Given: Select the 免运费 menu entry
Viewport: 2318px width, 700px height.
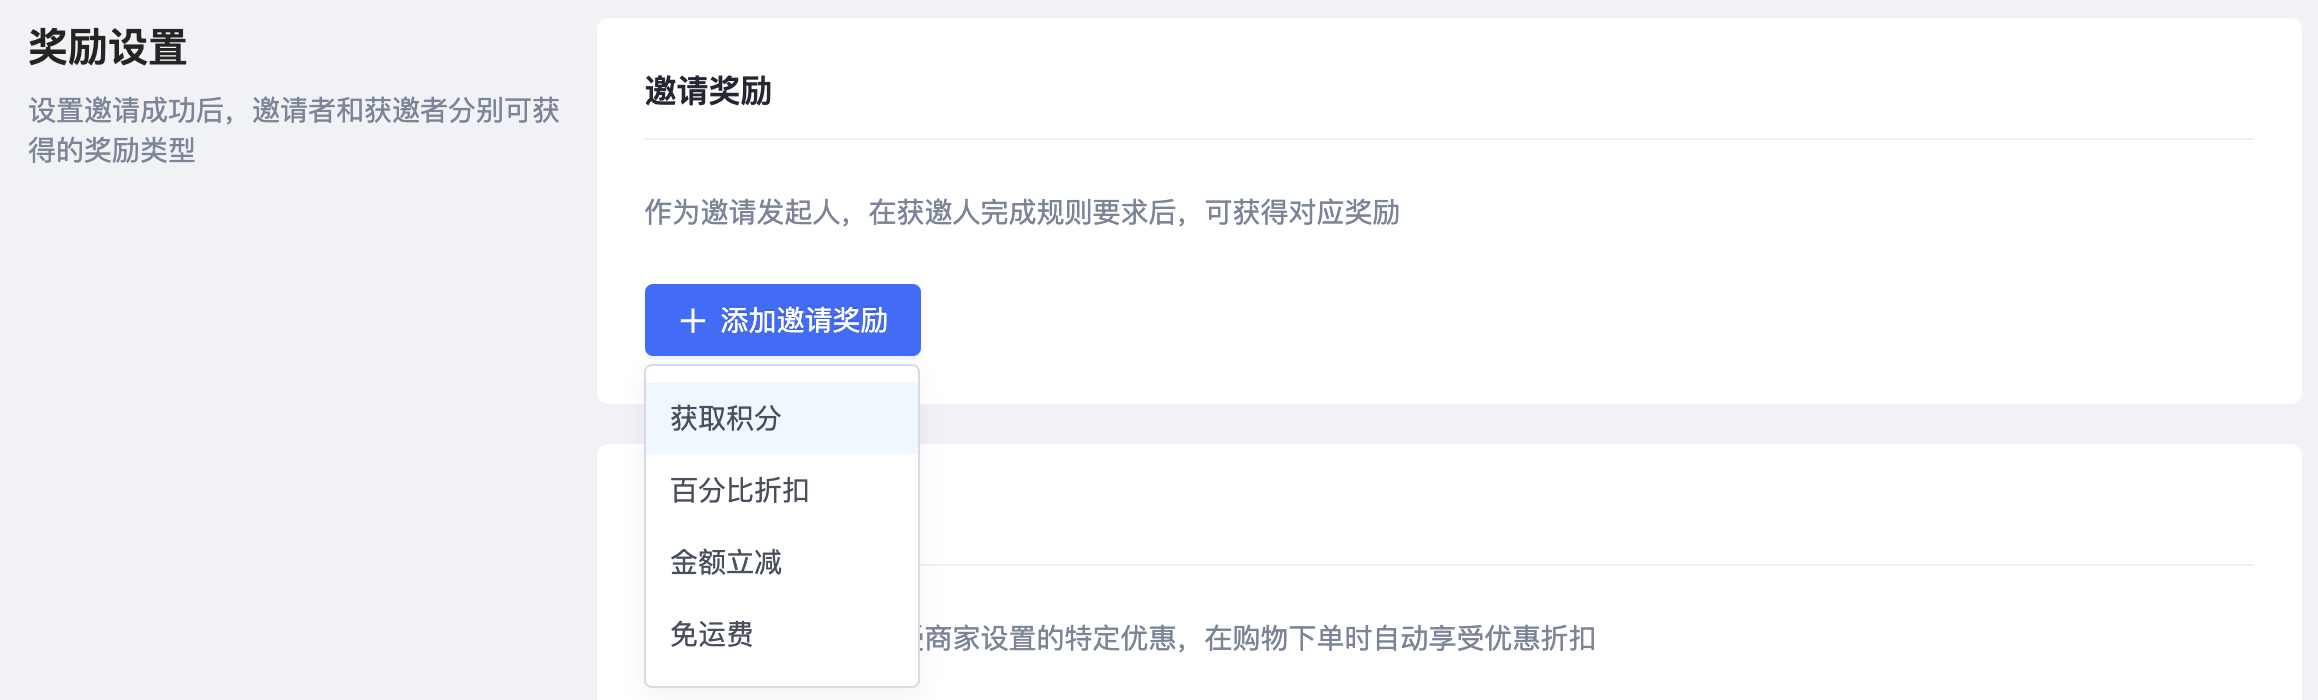Looking at the screenshot, I should pyautogui.click(x=712, y=634).
